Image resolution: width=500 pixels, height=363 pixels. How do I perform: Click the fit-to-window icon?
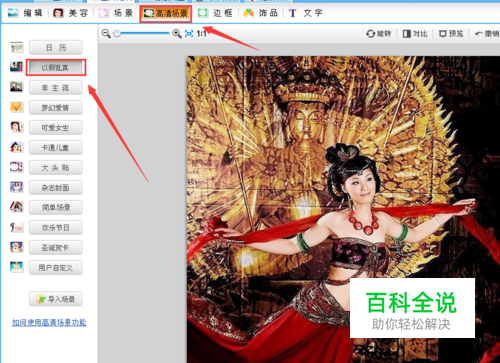pos(189,33)
